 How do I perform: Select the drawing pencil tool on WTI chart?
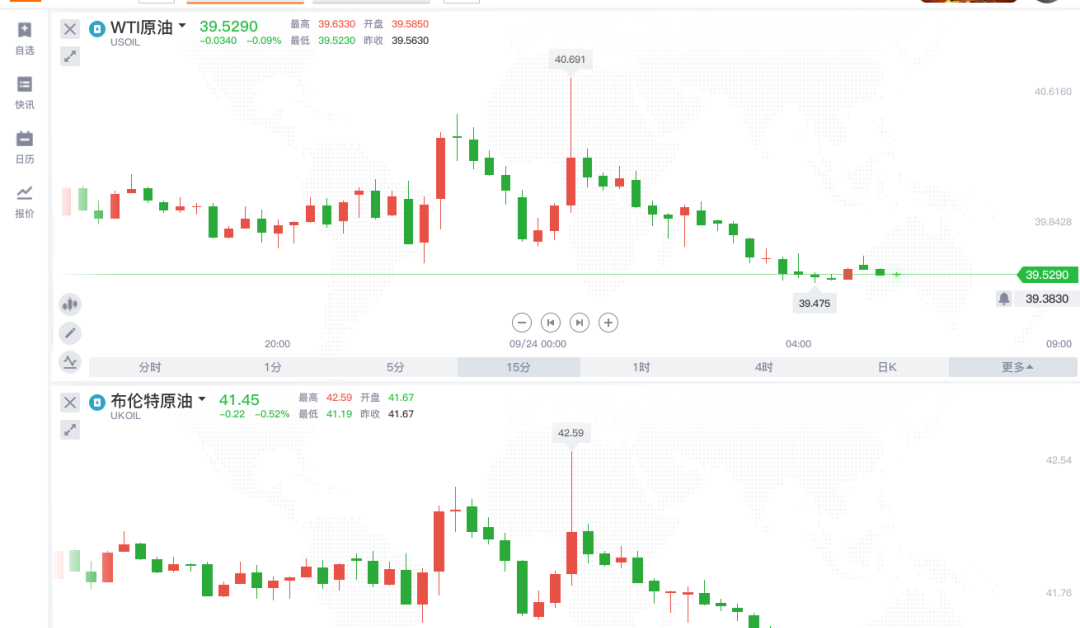[x=70, y=333]
